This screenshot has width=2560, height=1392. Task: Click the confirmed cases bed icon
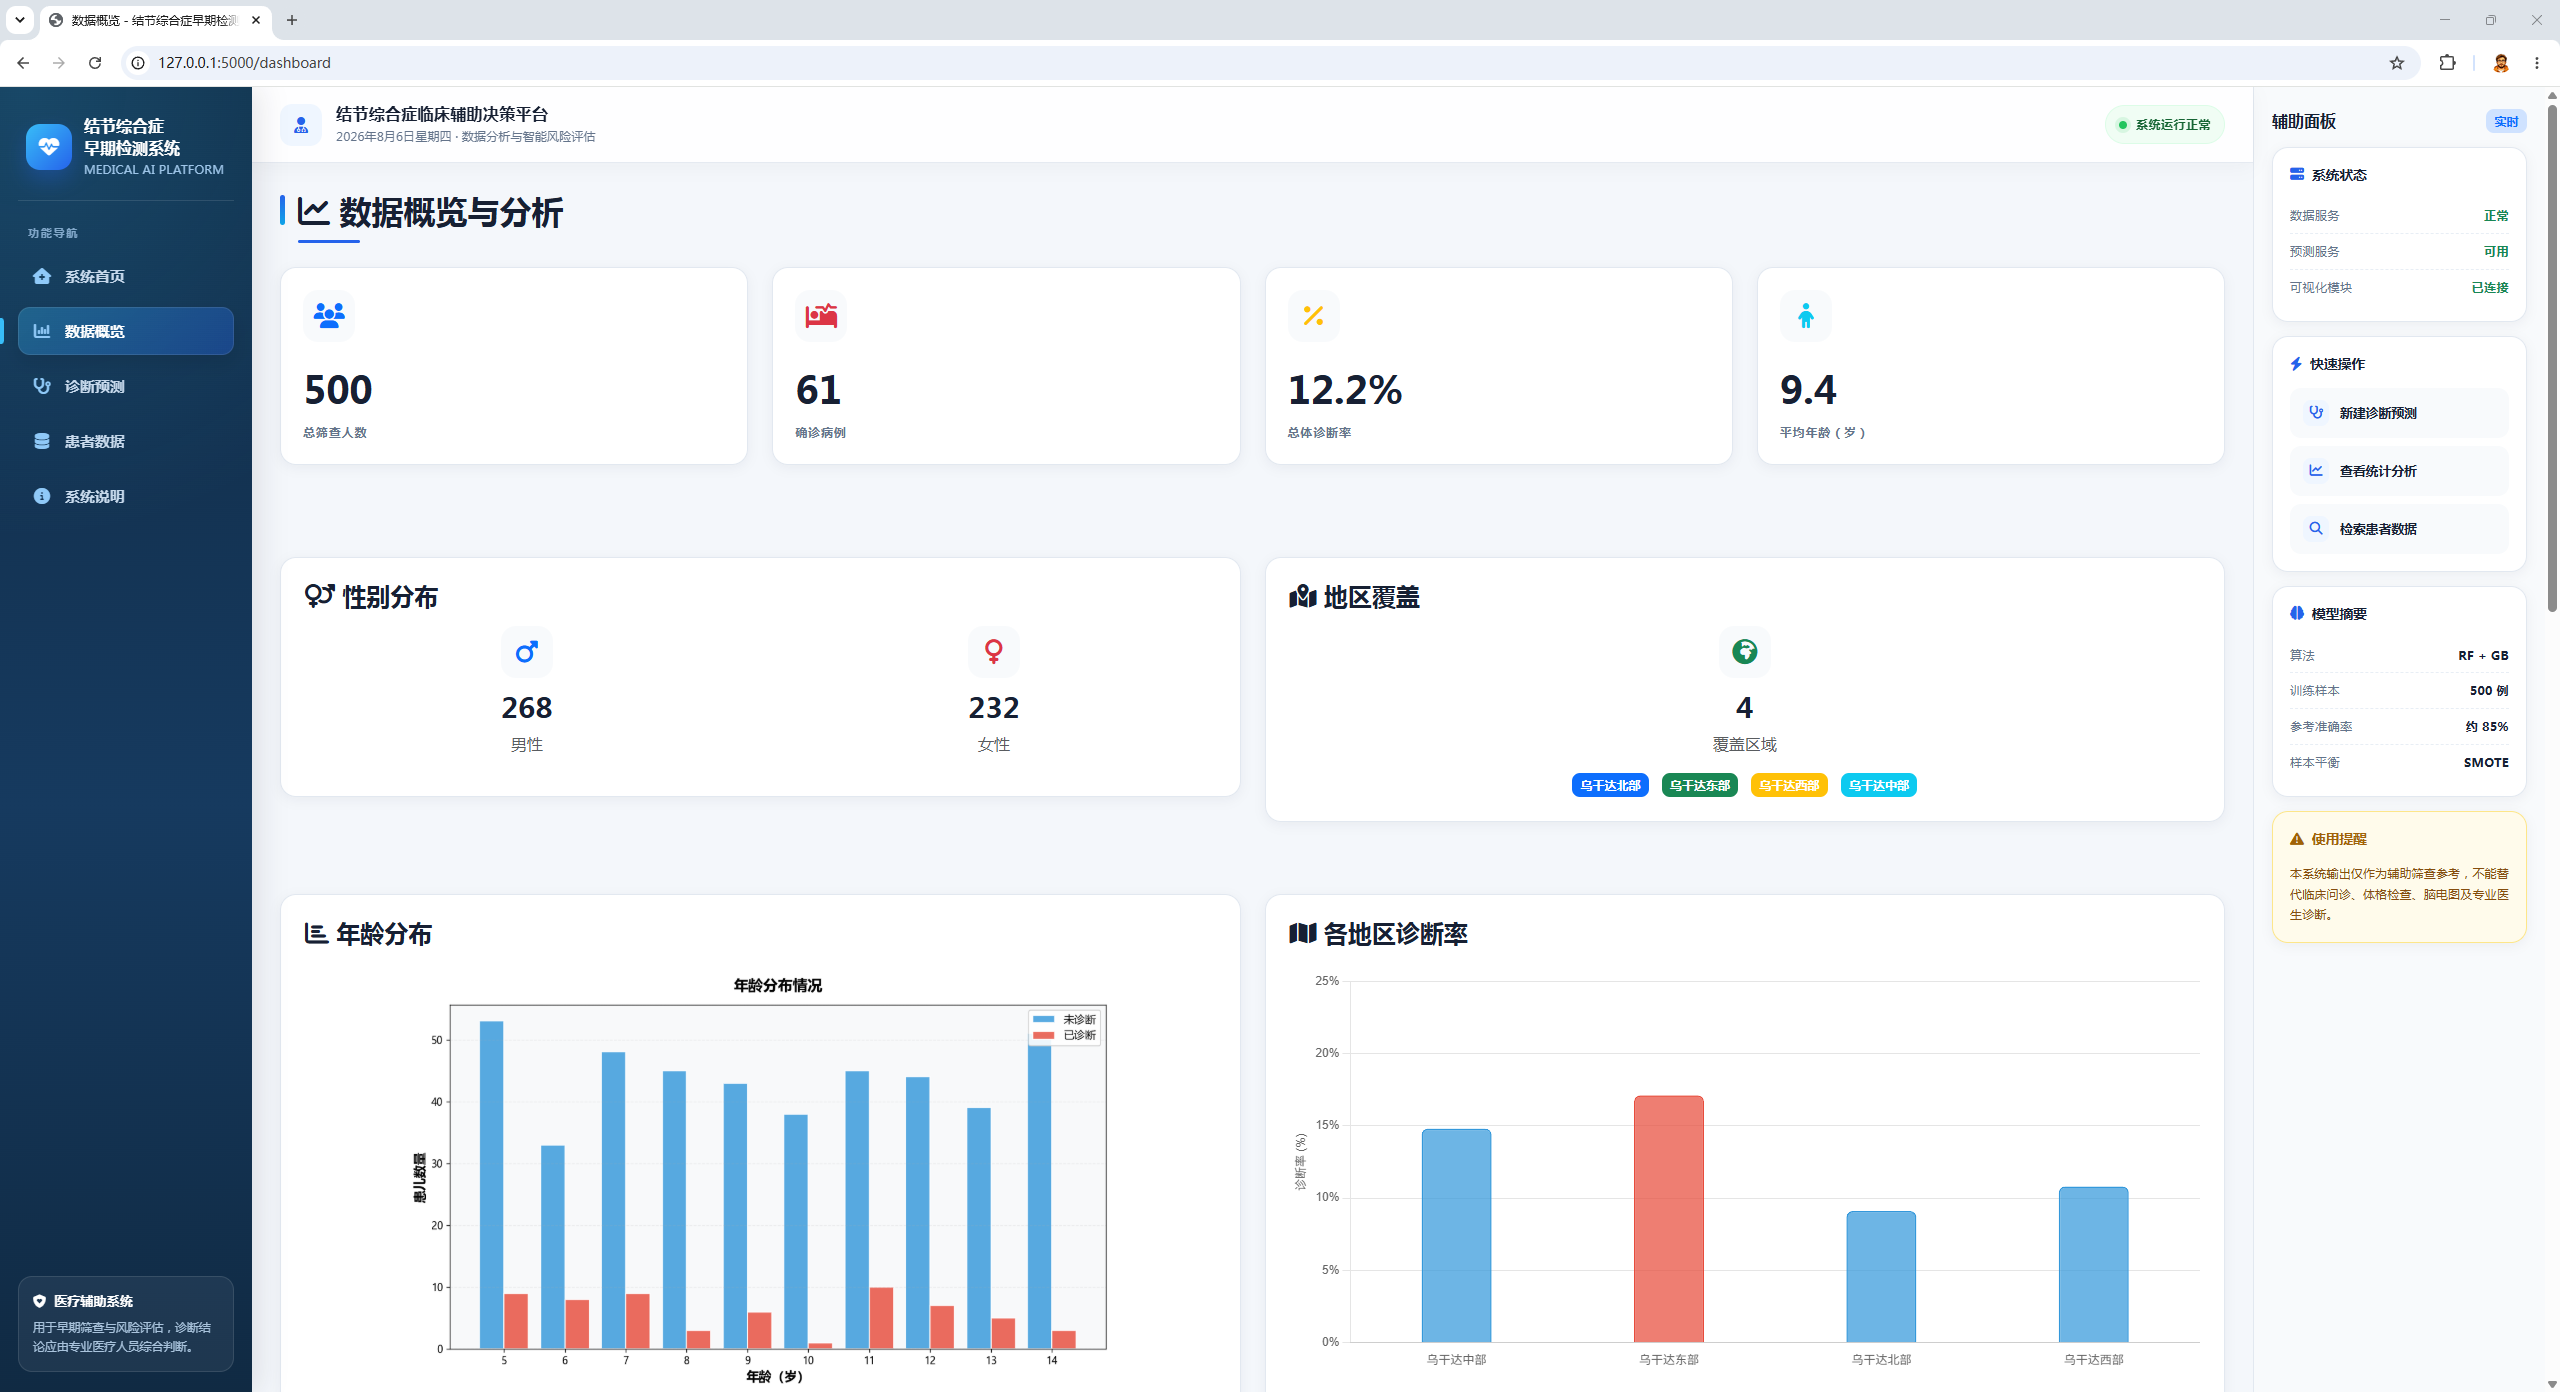coord(821,316)
